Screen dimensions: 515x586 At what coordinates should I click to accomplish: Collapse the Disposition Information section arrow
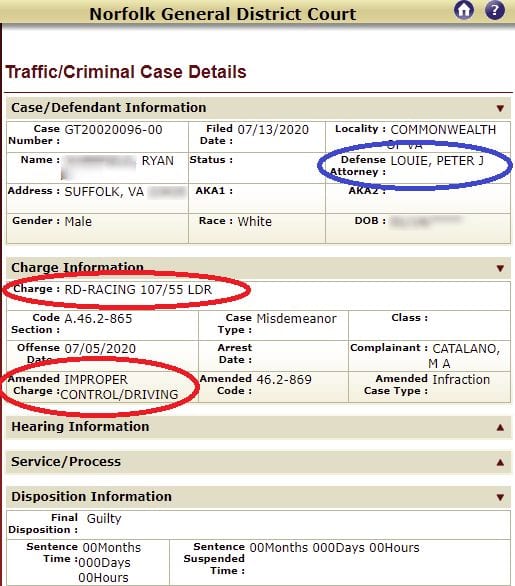point(500,497)
